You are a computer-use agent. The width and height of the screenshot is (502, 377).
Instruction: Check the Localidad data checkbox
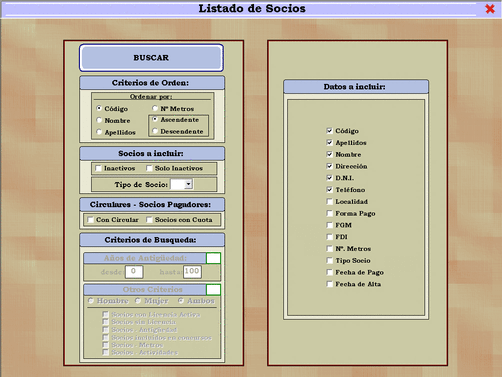(x=330, y=201)
